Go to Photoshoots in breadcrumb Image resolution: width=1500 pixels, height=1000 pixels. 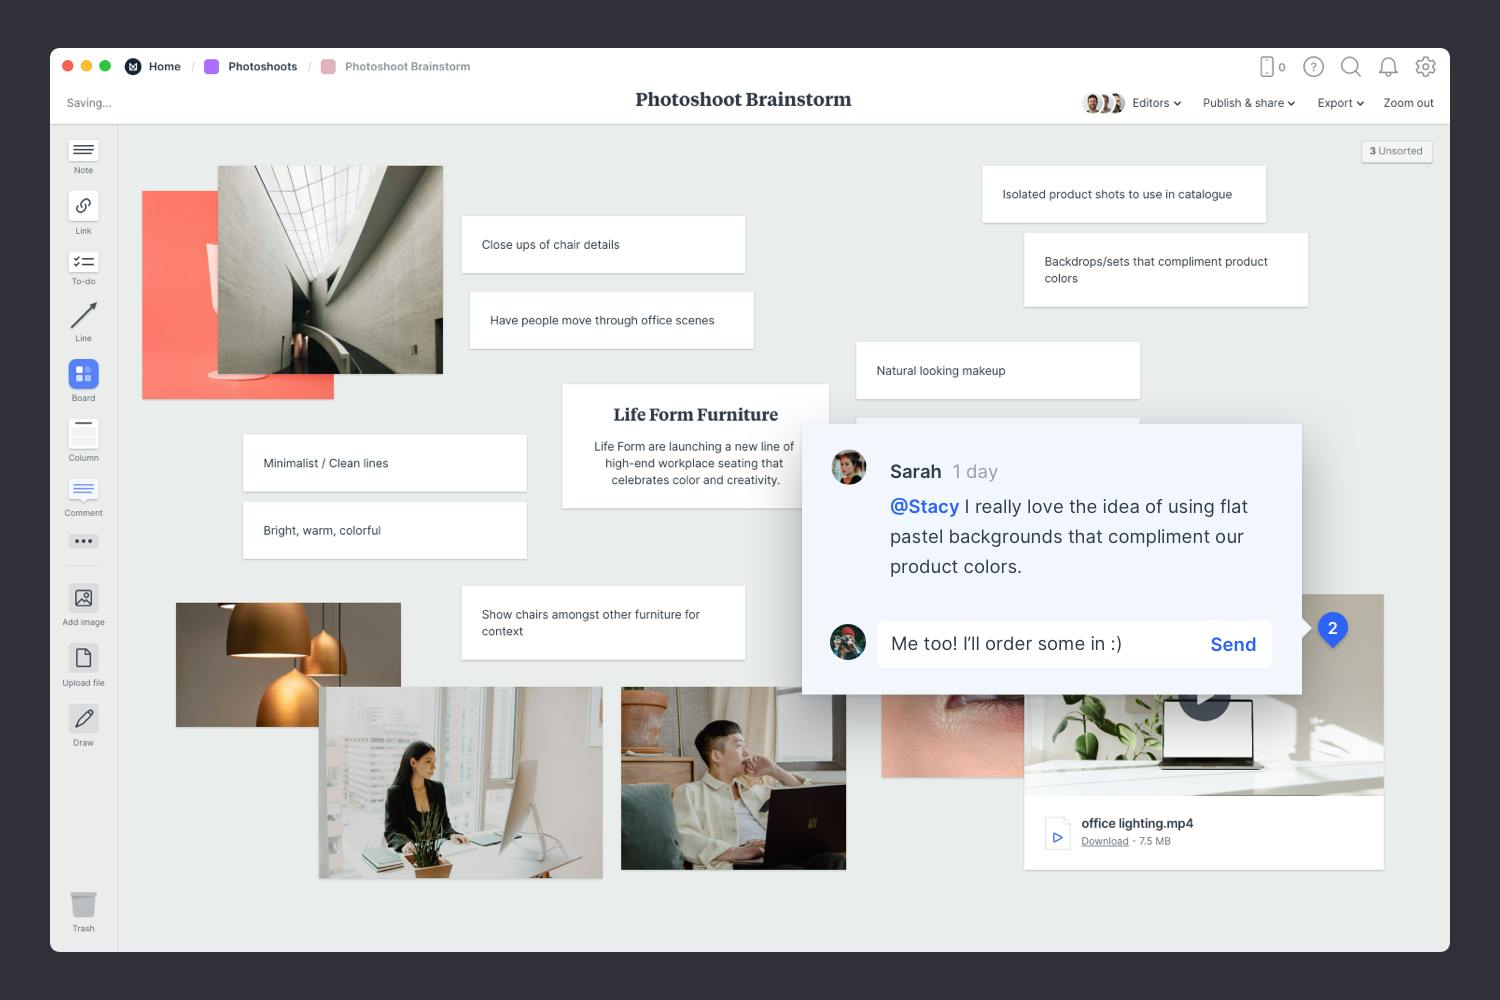[x=262, y=67]
